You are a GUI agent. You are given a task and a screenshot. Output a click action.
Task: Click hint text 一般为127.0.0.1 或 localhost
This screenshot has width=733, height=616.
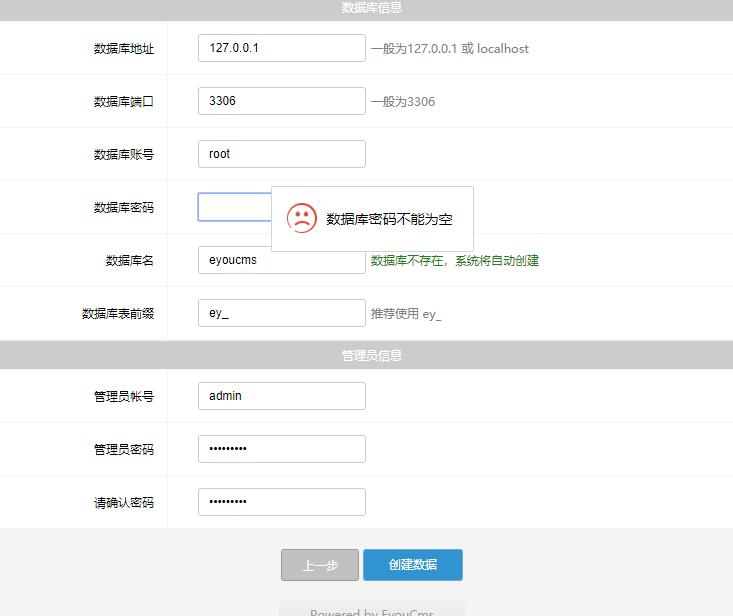click(450, 49)
